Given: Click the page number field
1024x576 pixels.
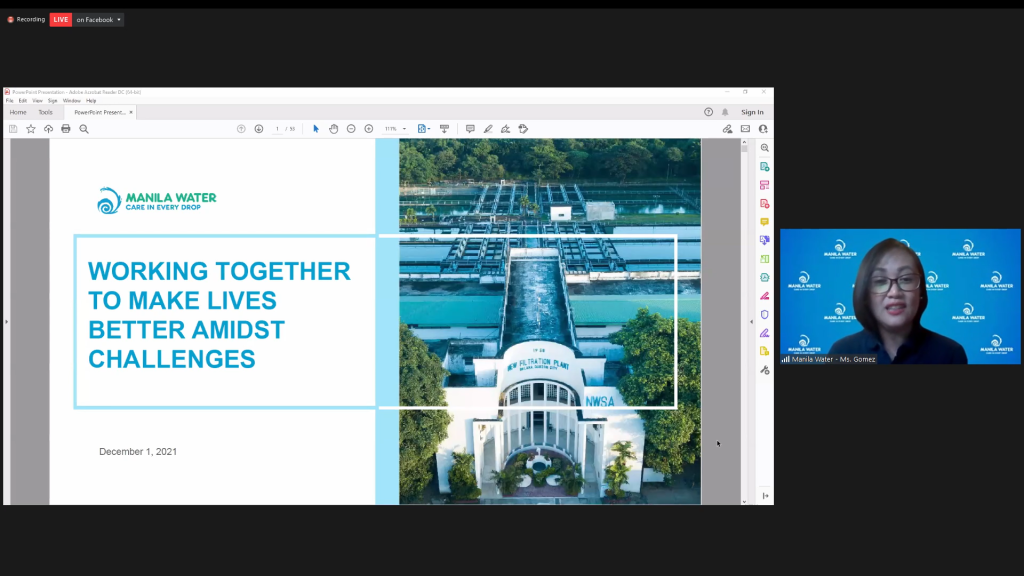Looking at the screenshot, I should click(x=278, y=129).
